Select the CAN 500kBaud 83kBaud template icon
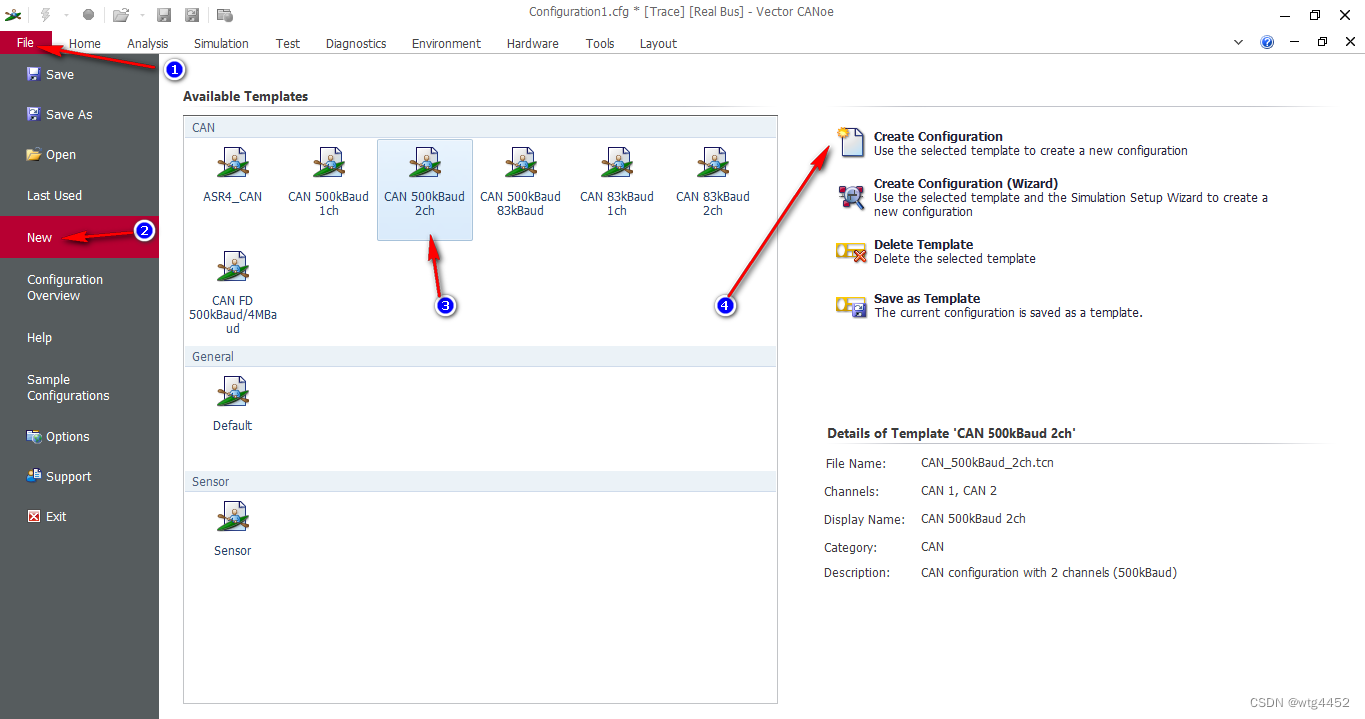Viewport: 1365px width, 719px height. coord(520,163)
